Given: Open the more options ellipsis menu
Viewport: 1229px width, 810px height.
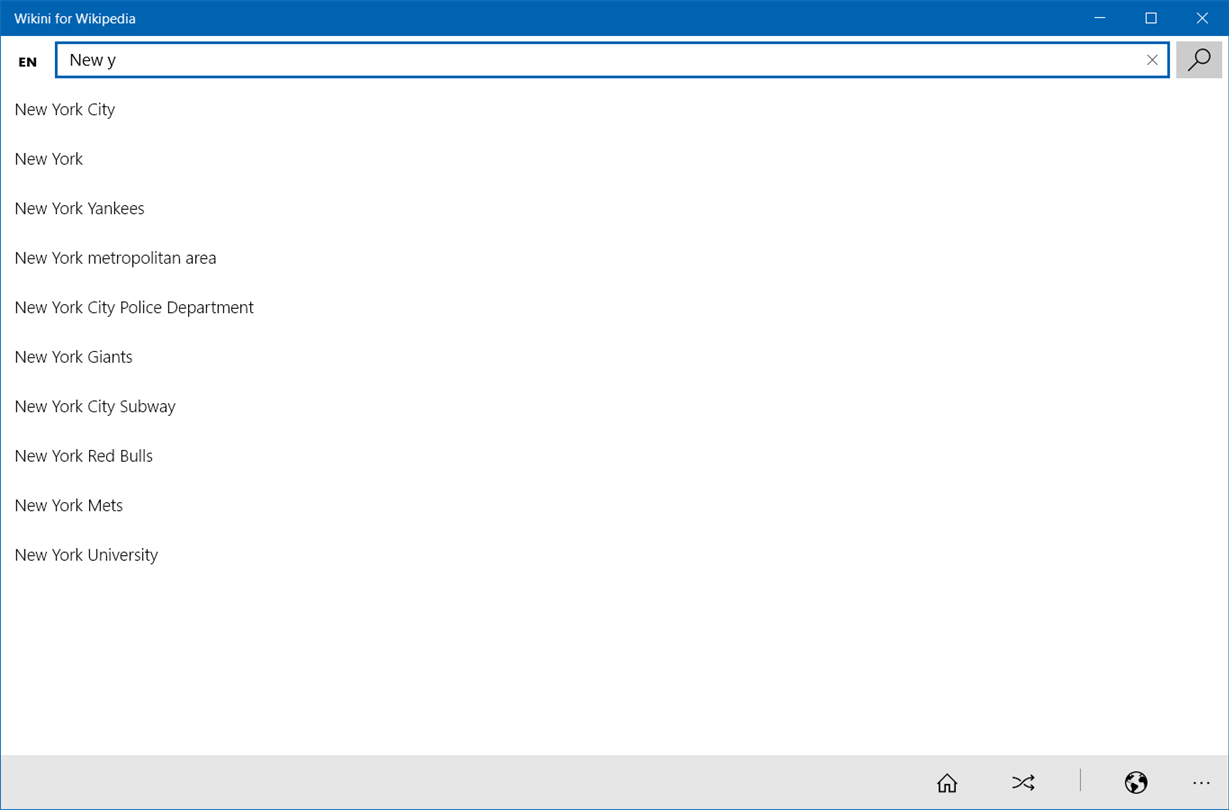Looking at the screenshot, I should (1202, 782).
